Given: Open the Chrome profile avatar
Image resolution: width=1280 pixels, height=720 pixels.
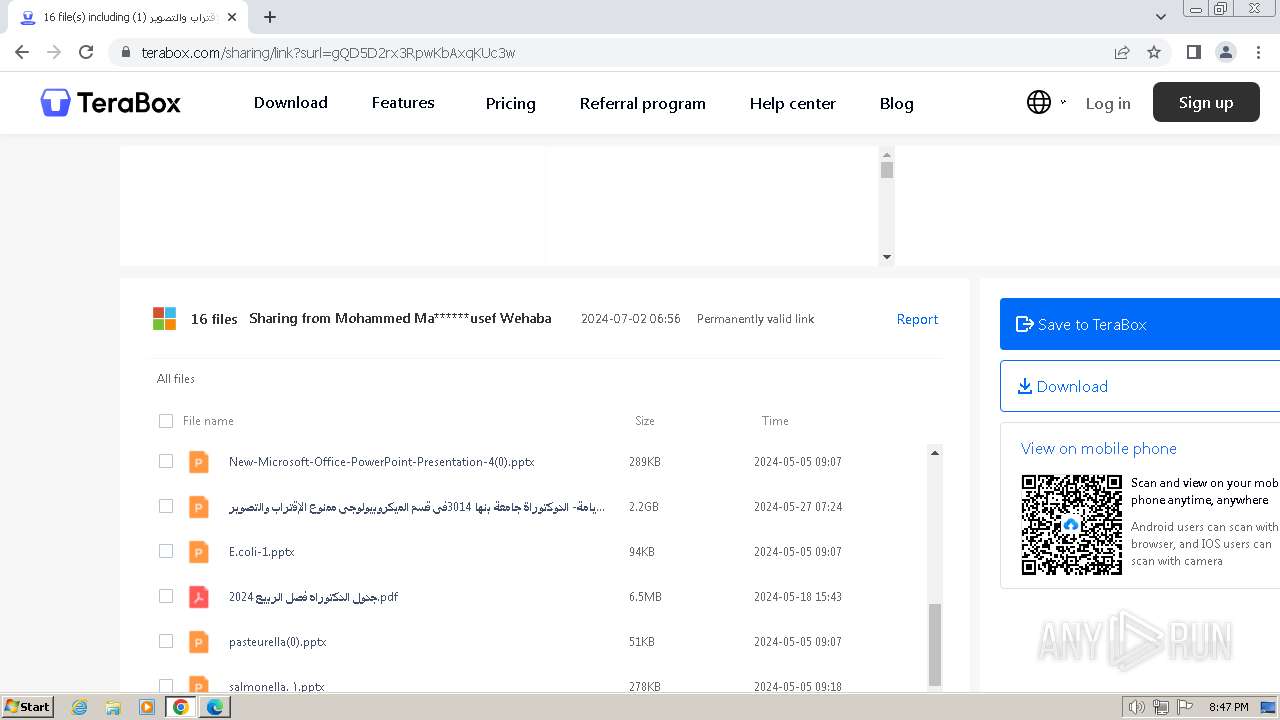Looking at the screenshot, I should click(x=1225, y=52).
